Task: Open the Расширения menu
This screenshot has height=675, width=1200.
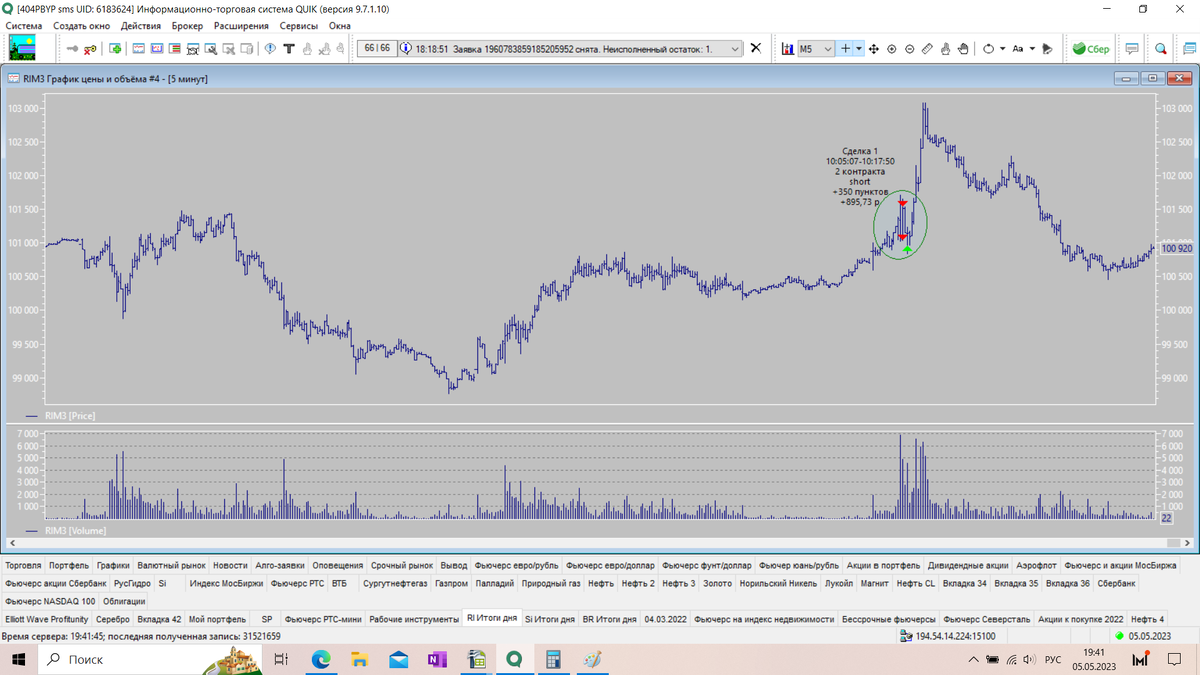Action: pyautogui.click(x=241, y=25)
